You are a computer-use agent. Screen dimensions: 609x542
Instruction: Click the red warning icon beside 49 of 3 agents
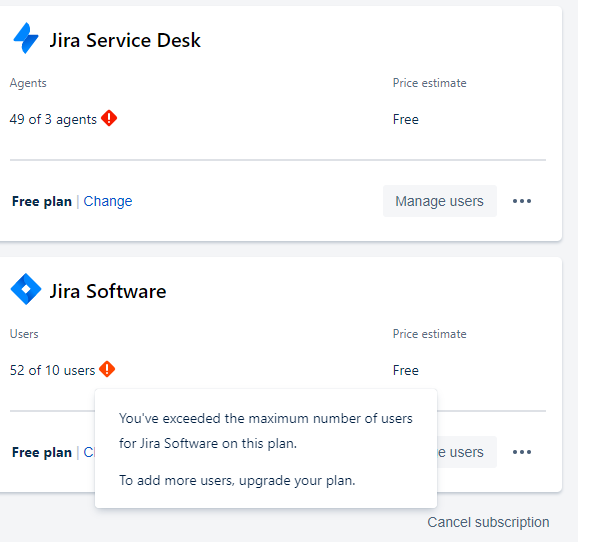coord(109,118)
